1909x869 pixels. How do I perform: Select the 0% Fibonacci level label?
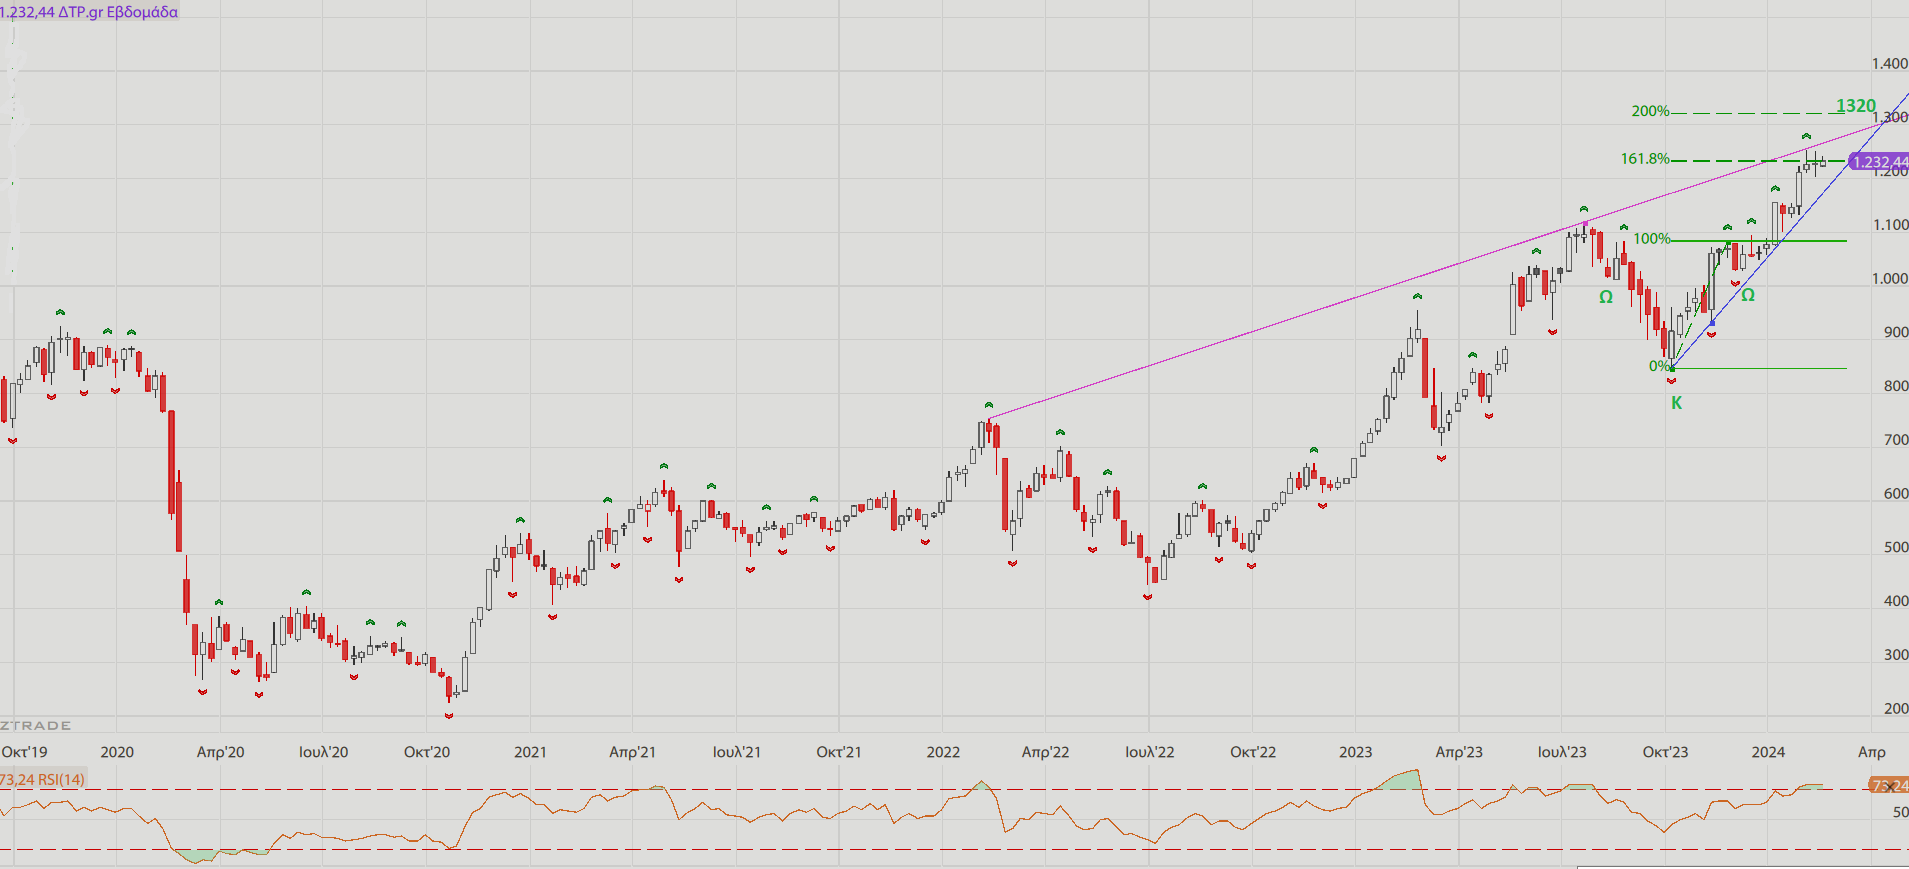click(1658, 366)
